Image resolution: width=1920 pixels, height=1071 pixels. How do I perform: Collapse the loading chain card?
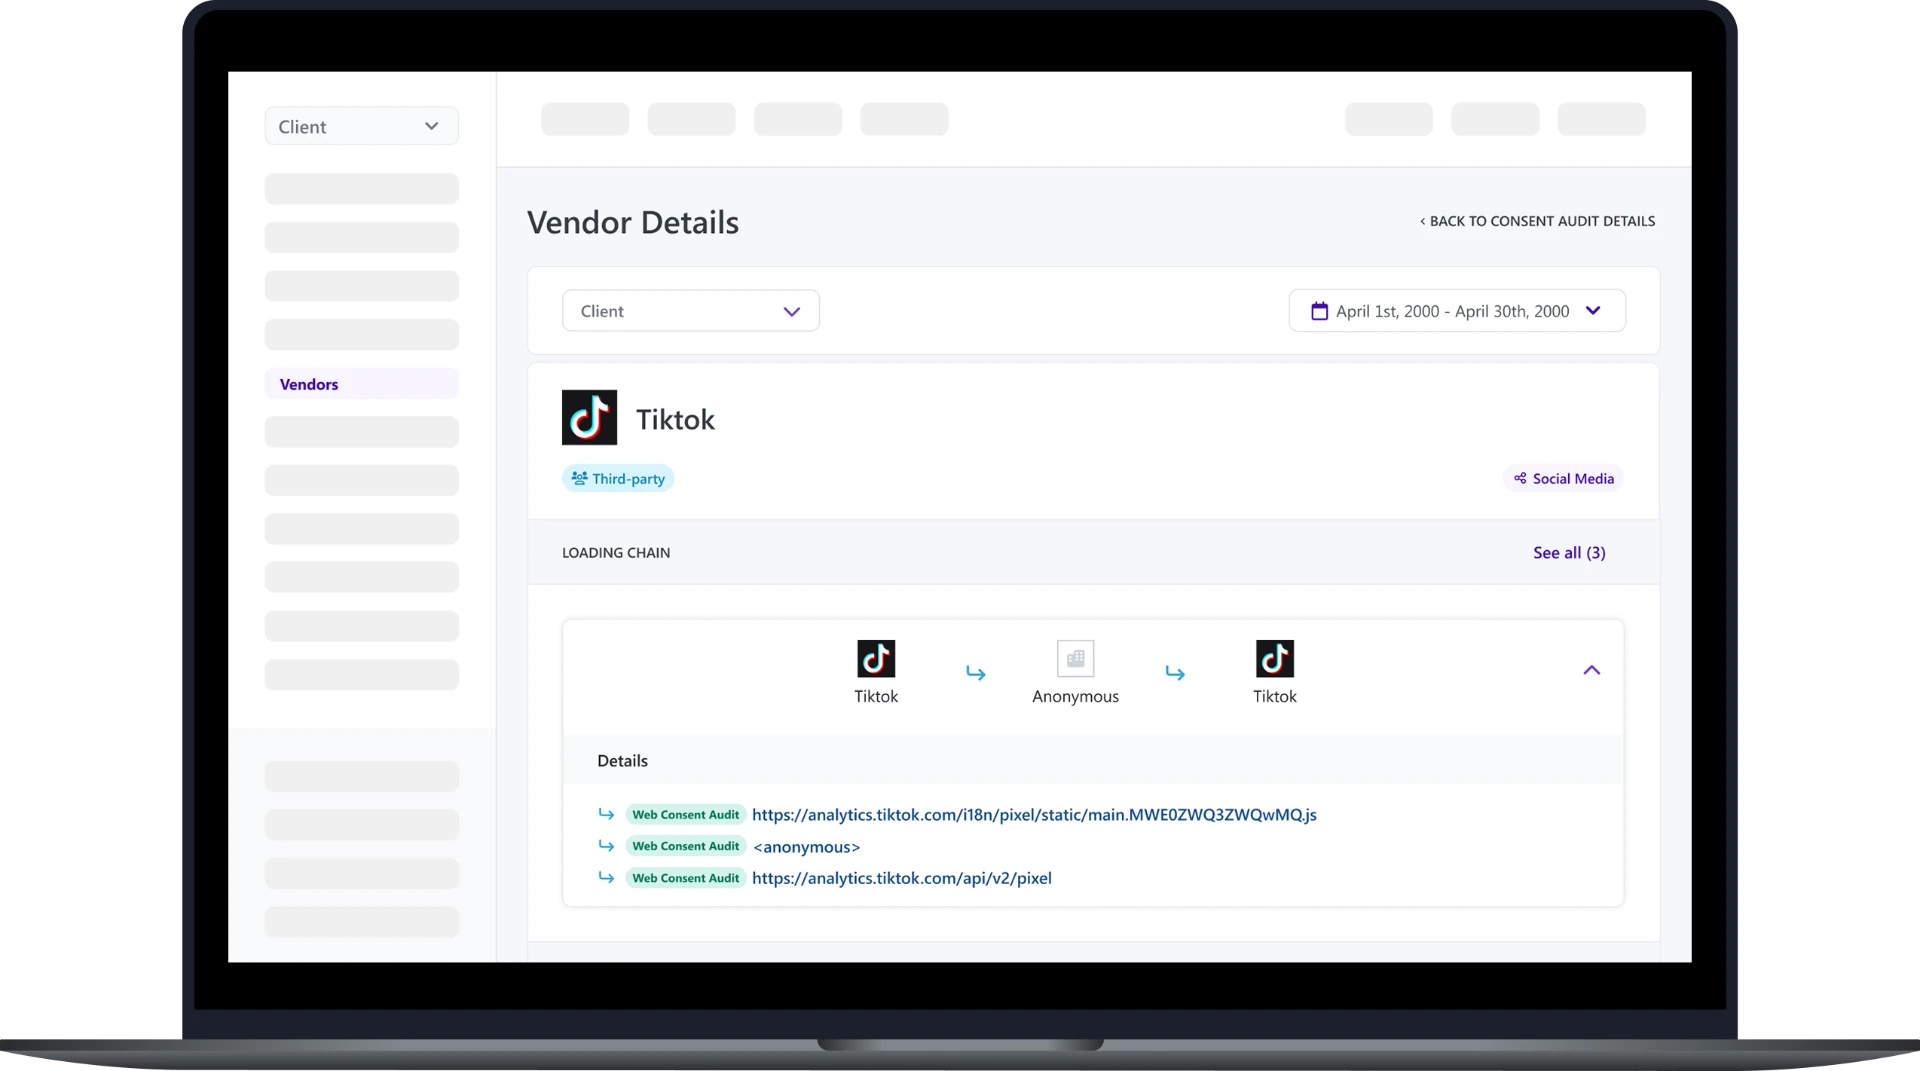point(1592,670)
